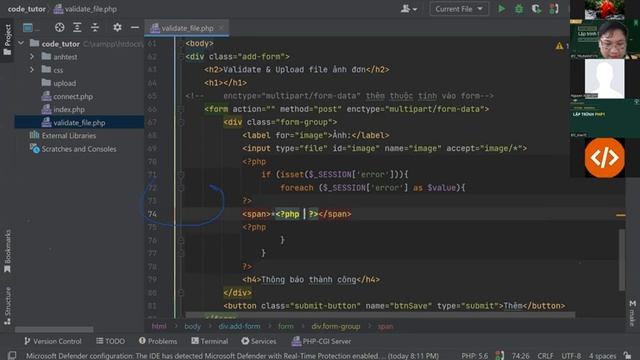Click yellow warning stripe mark beside line 74
640x360 pixels.
(620, 215)
